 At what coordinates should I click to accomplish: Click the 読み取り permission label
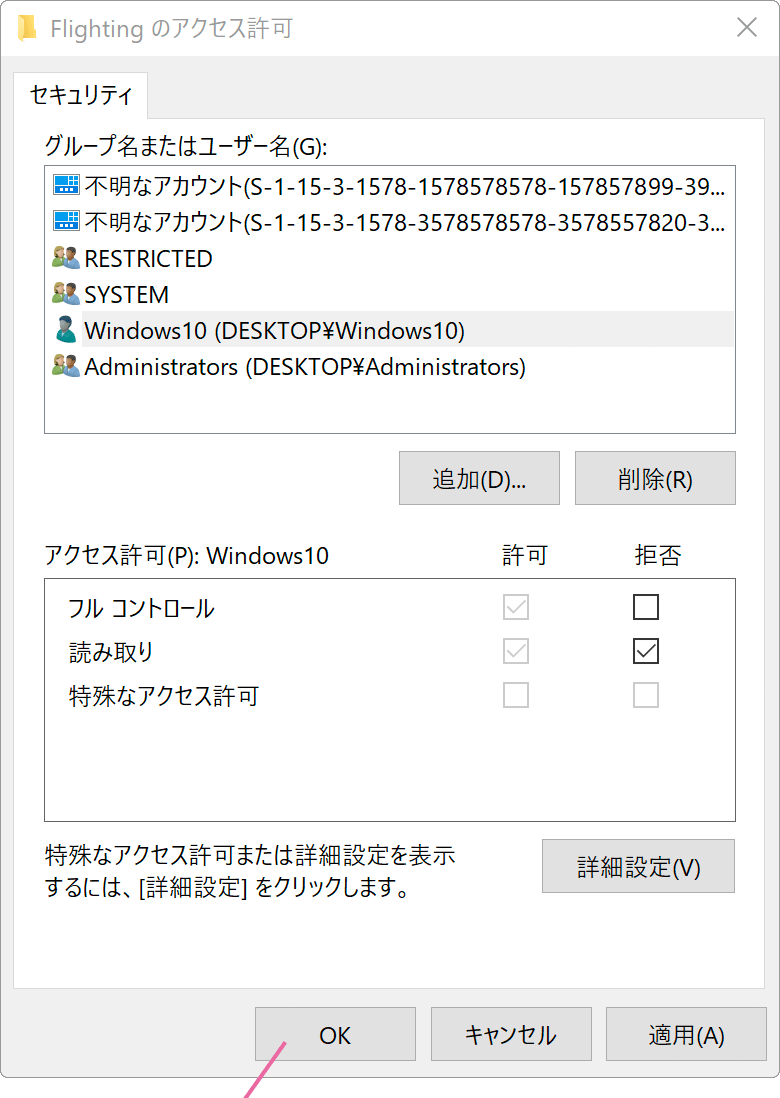[x=111, y=652]
